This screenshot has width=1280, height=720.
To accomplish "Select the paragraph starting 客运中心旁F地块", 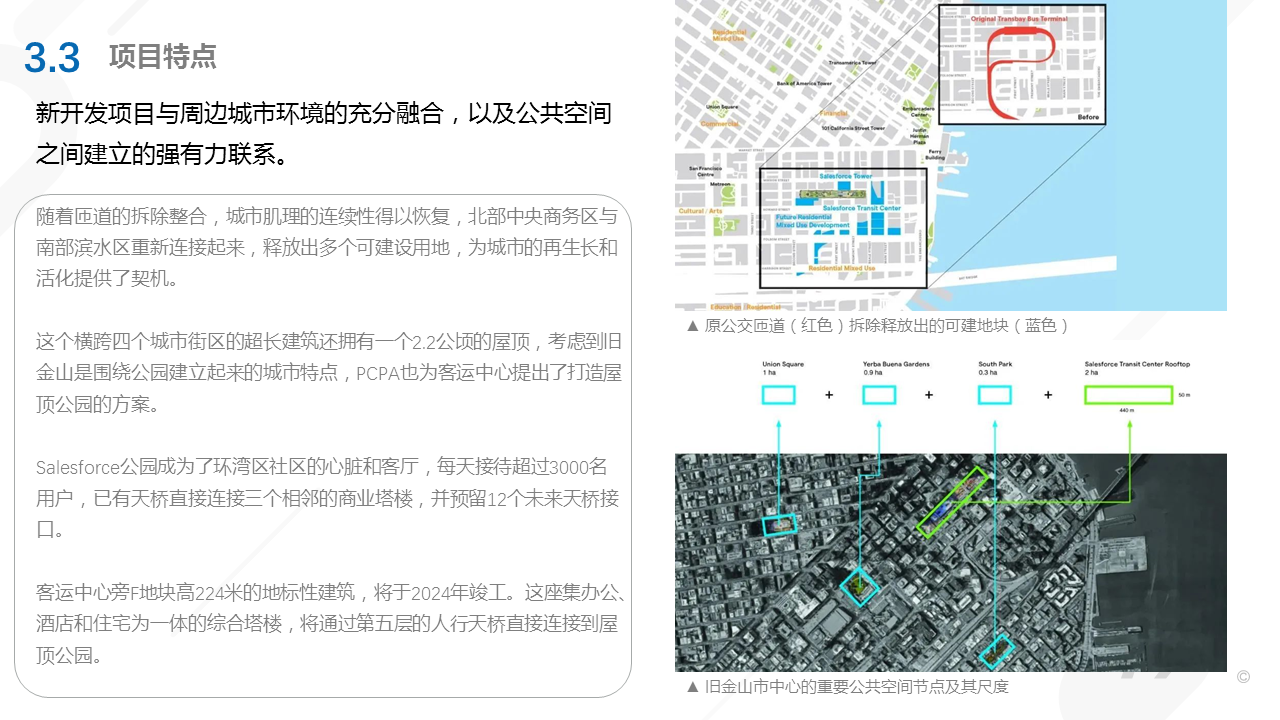I will tap(330, 624).
